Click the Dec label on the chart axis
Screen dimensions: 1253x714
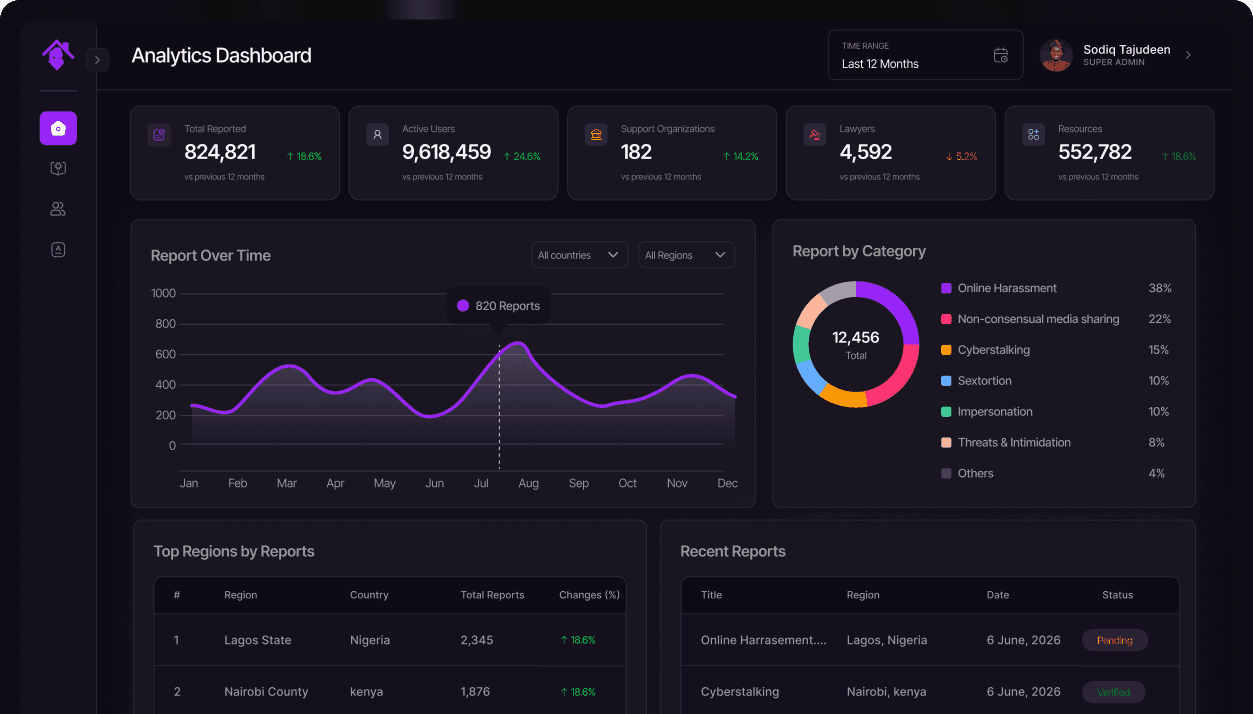tap(727, 483)
